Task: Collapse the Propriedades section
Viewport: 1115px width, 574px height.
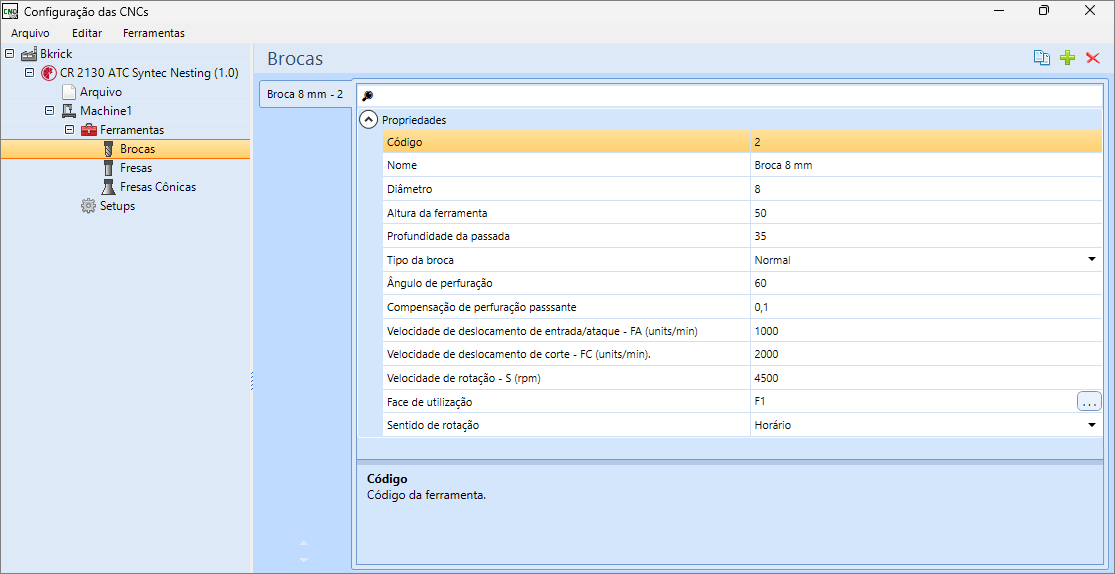Action: (x=368, y=120)
